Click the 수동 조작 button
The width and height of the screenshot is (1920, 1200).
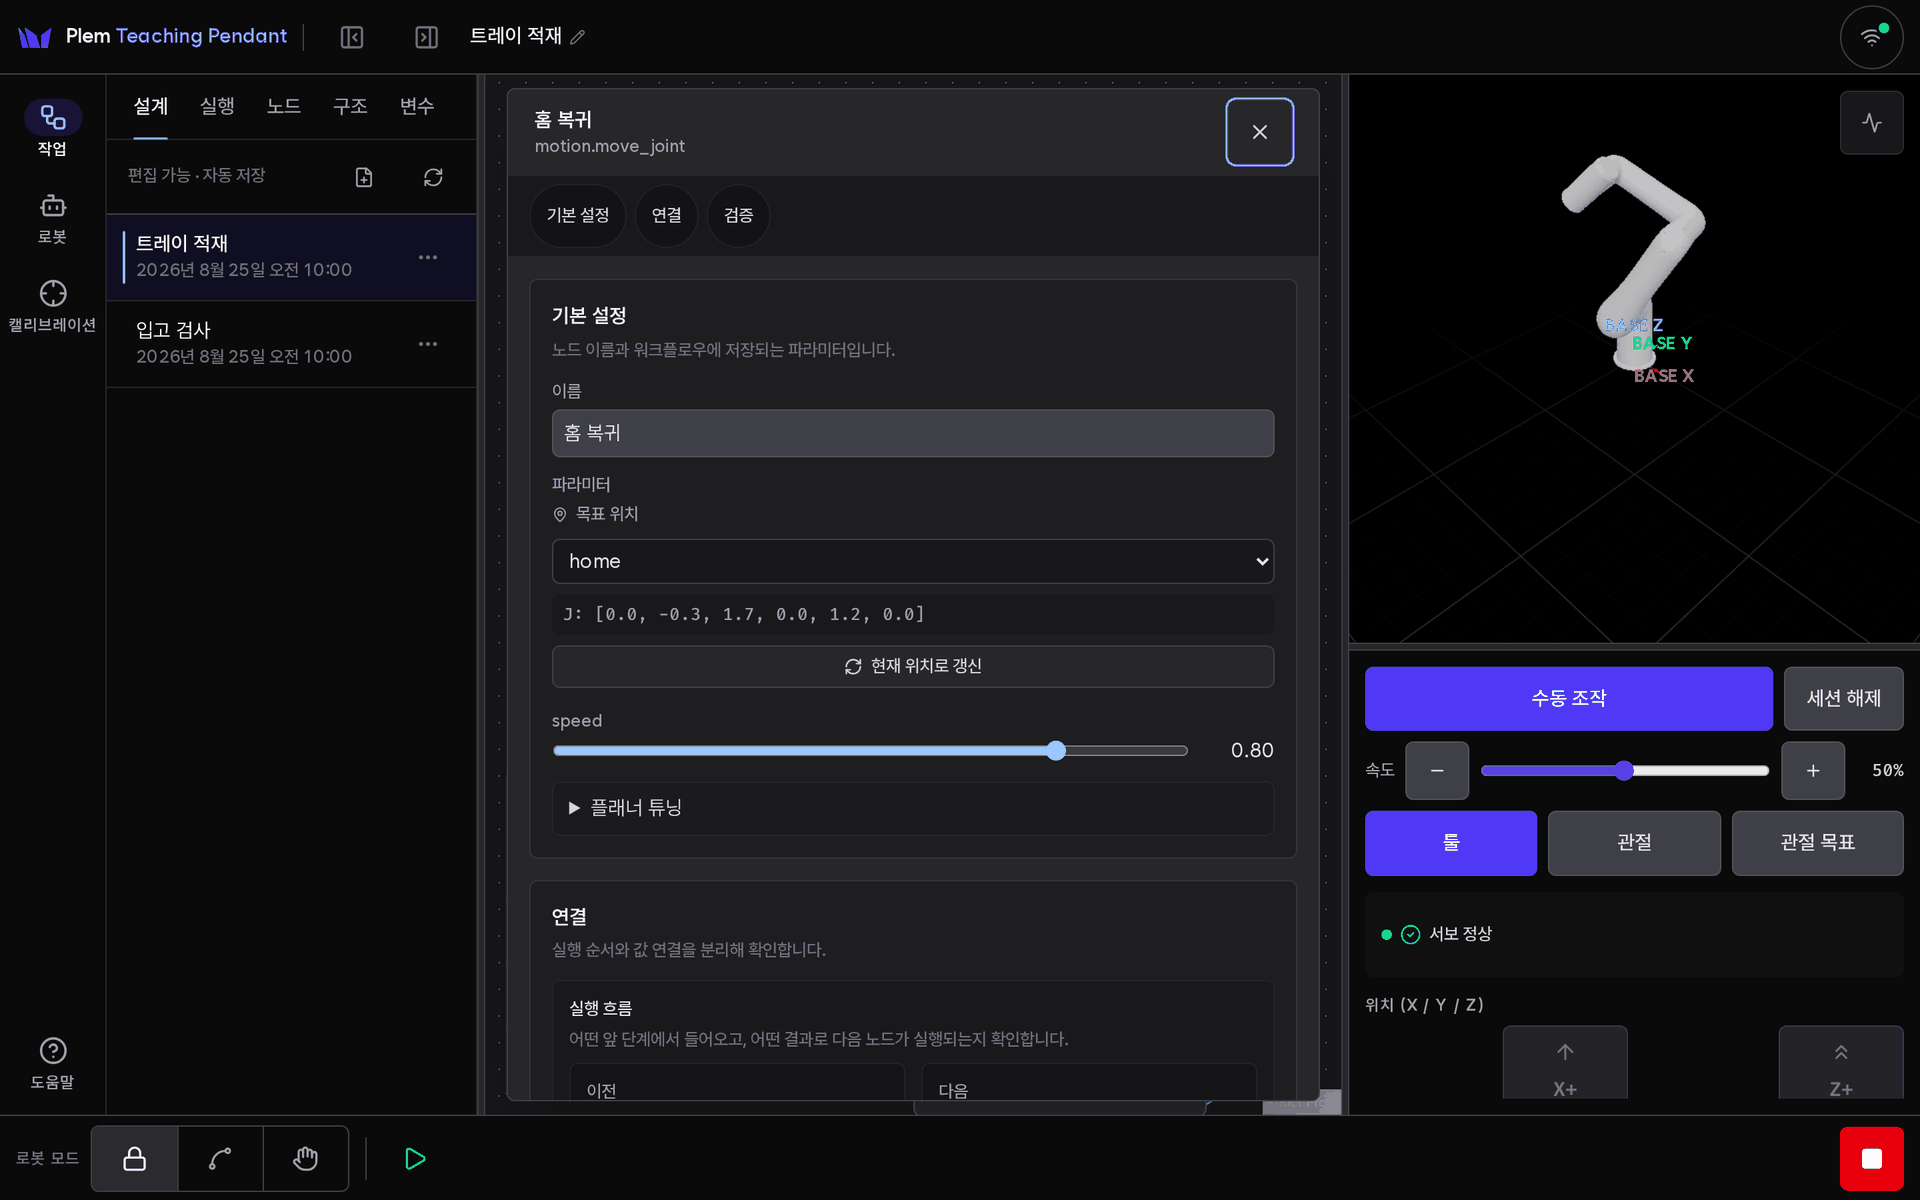[1568, 698]
